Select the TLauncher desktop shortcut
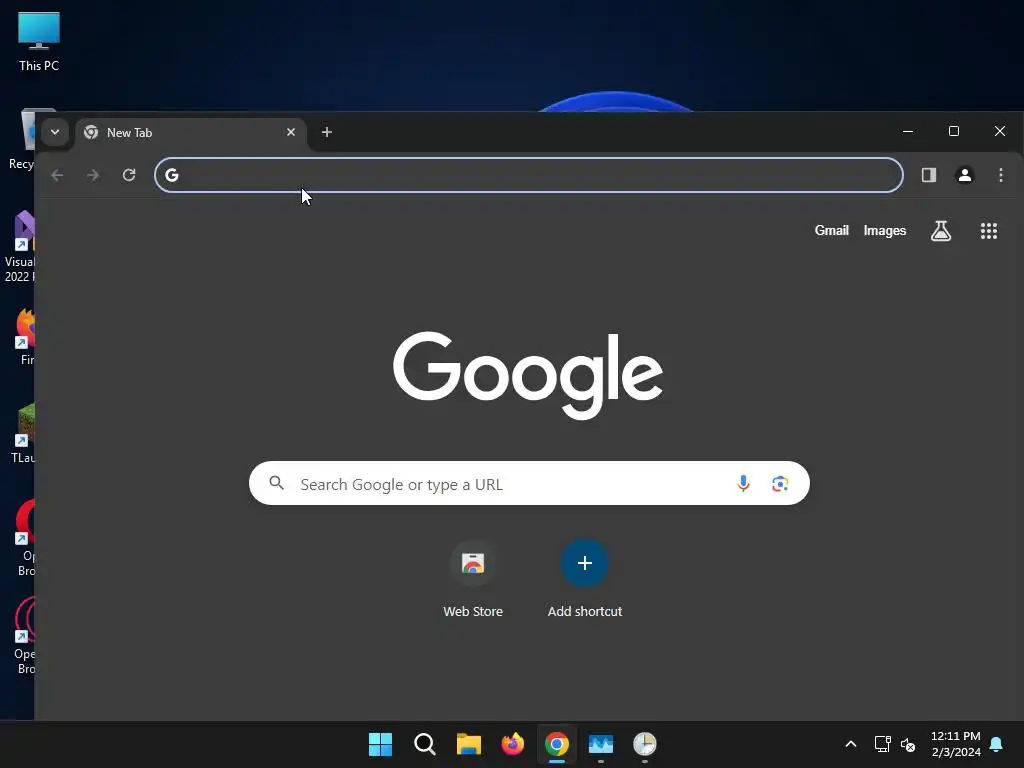Viewport: 1024px width, 768px height. coord(24,434)
